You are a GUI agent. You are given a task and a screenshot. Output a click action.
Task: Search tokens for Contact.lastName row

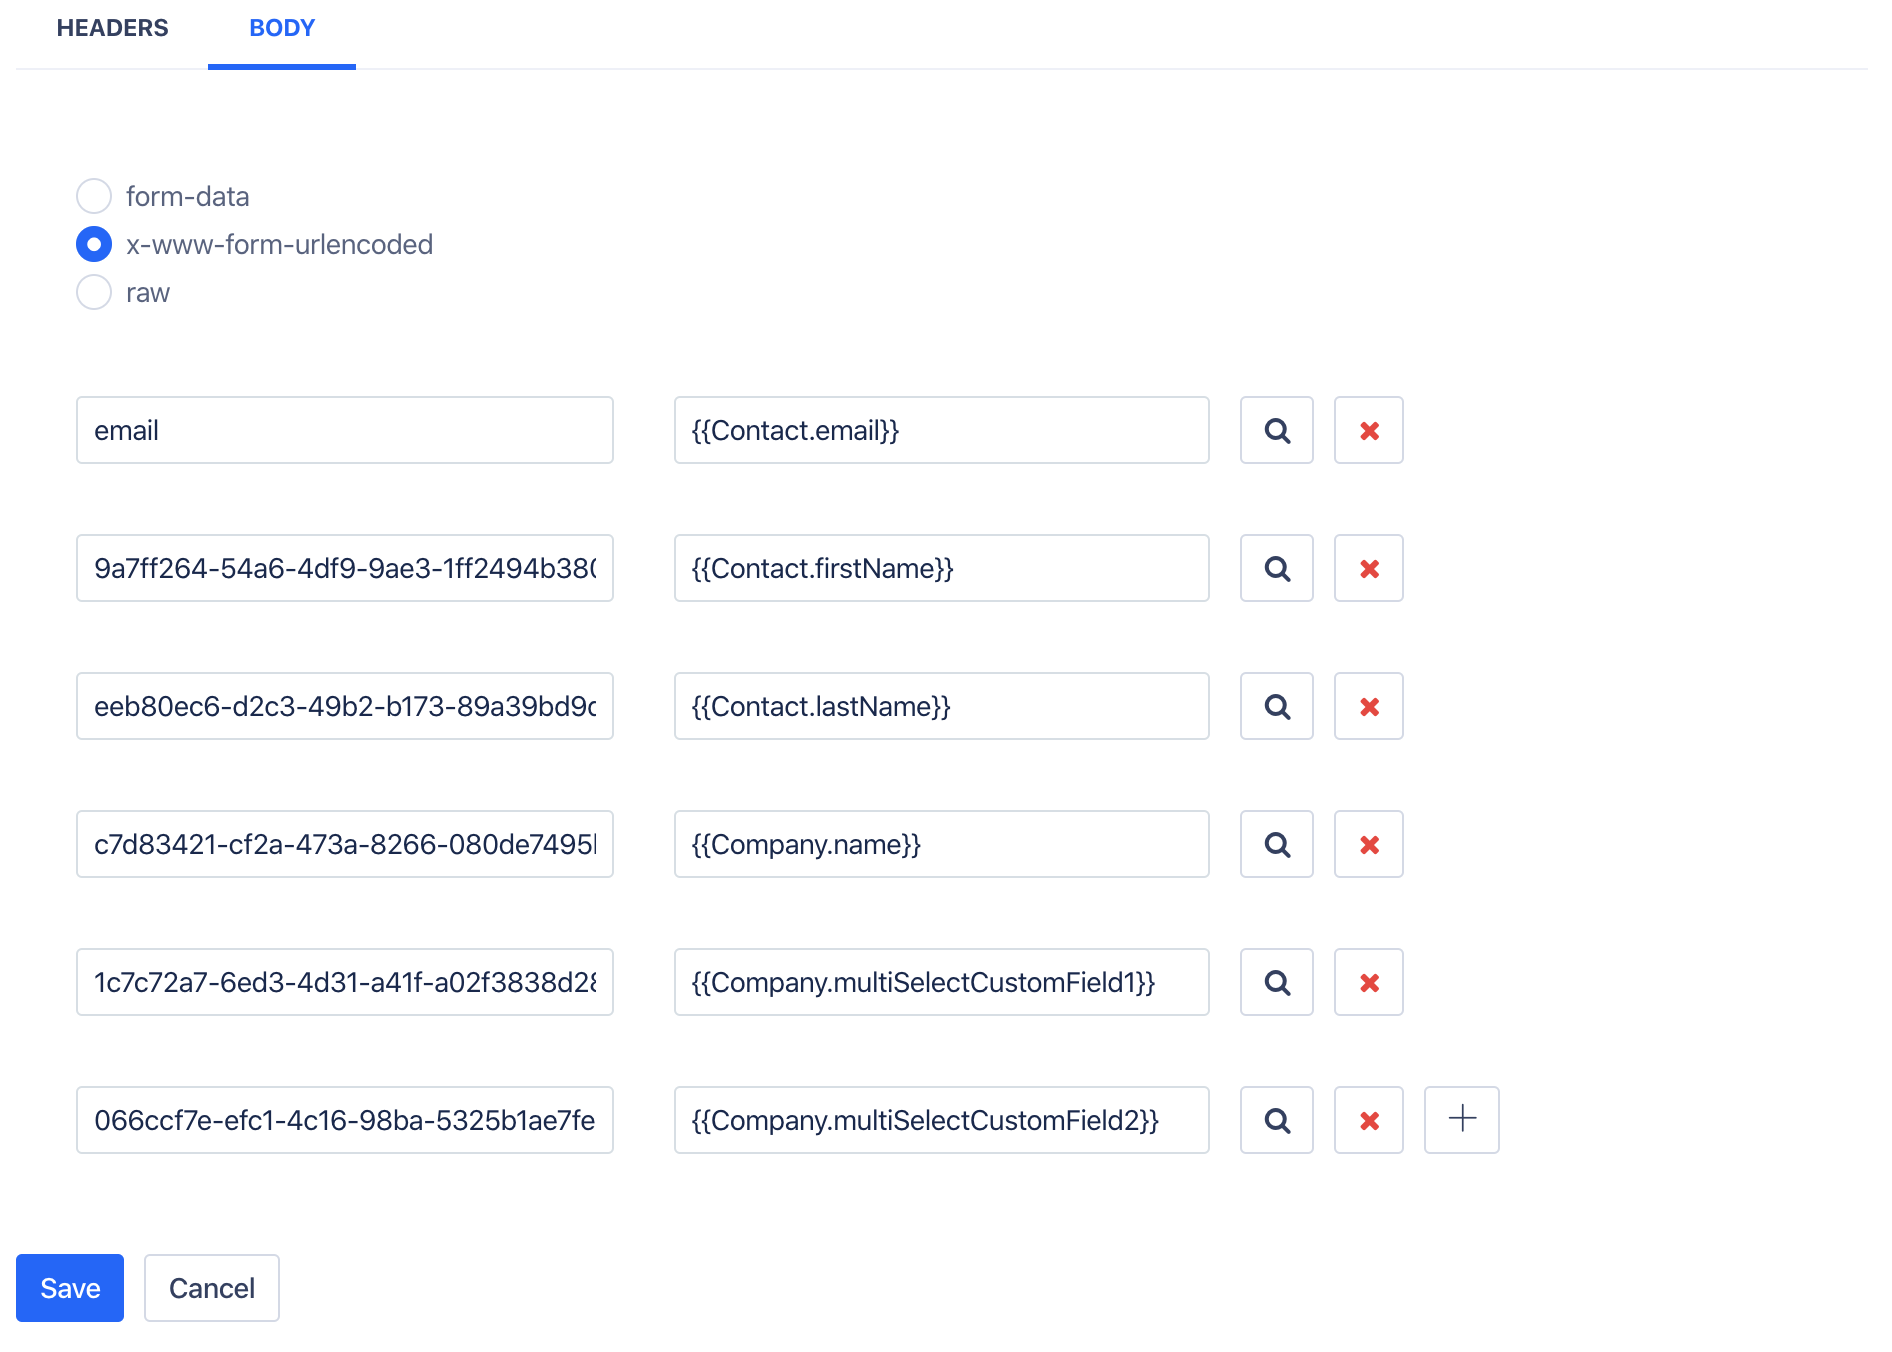pyautogui.click(x=1277, y=706)
